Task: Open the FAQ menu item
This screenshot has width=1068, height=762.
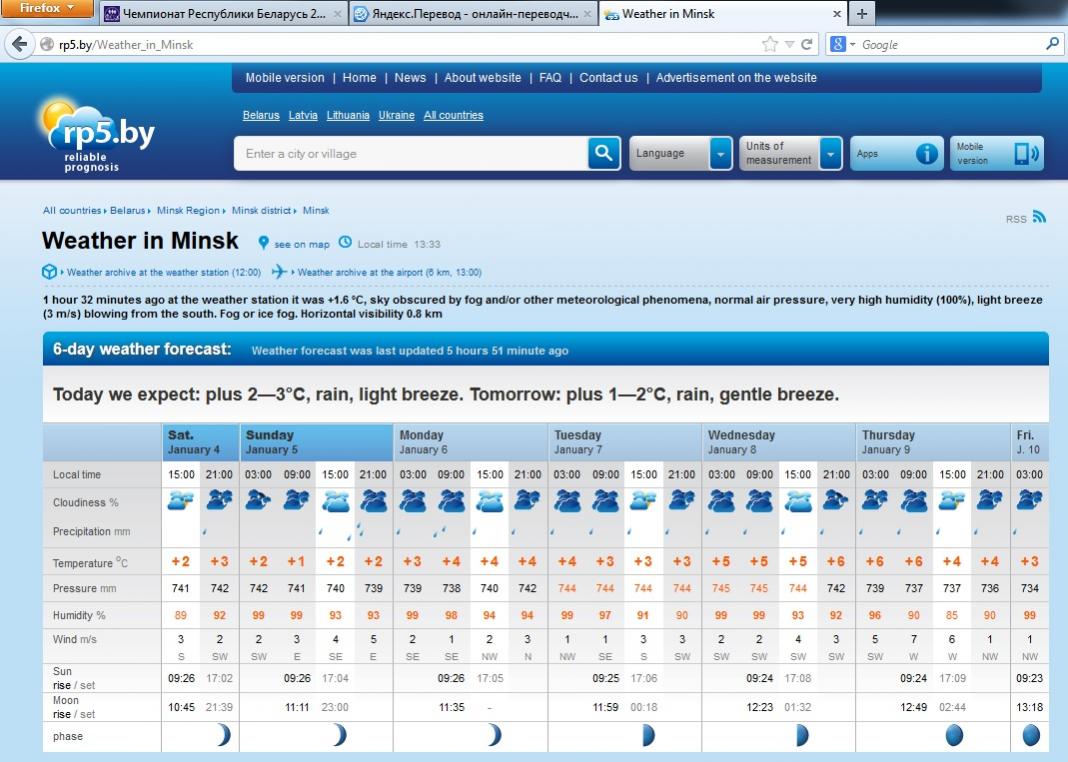Action: click(x=550, y=77)
